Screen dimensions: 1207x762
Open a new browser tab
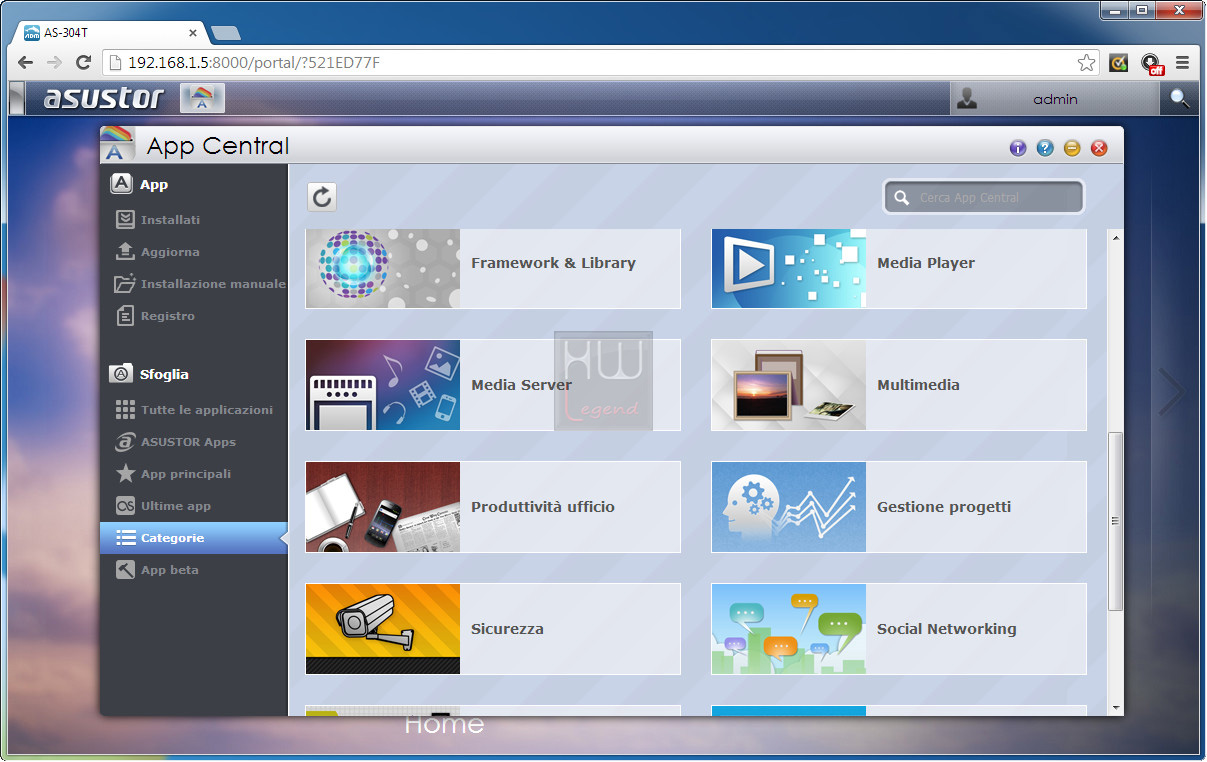(226, 33)
